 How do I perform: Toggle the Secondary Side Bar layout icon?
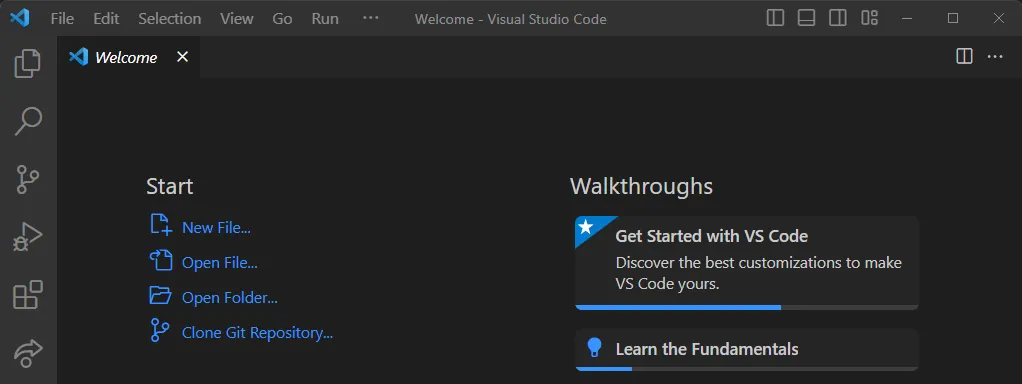click(838, 18)
